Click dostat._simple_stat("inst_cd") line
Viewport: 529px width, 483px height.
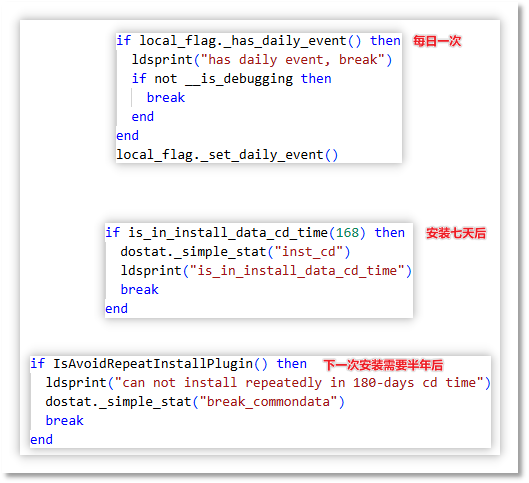(235, 252)
